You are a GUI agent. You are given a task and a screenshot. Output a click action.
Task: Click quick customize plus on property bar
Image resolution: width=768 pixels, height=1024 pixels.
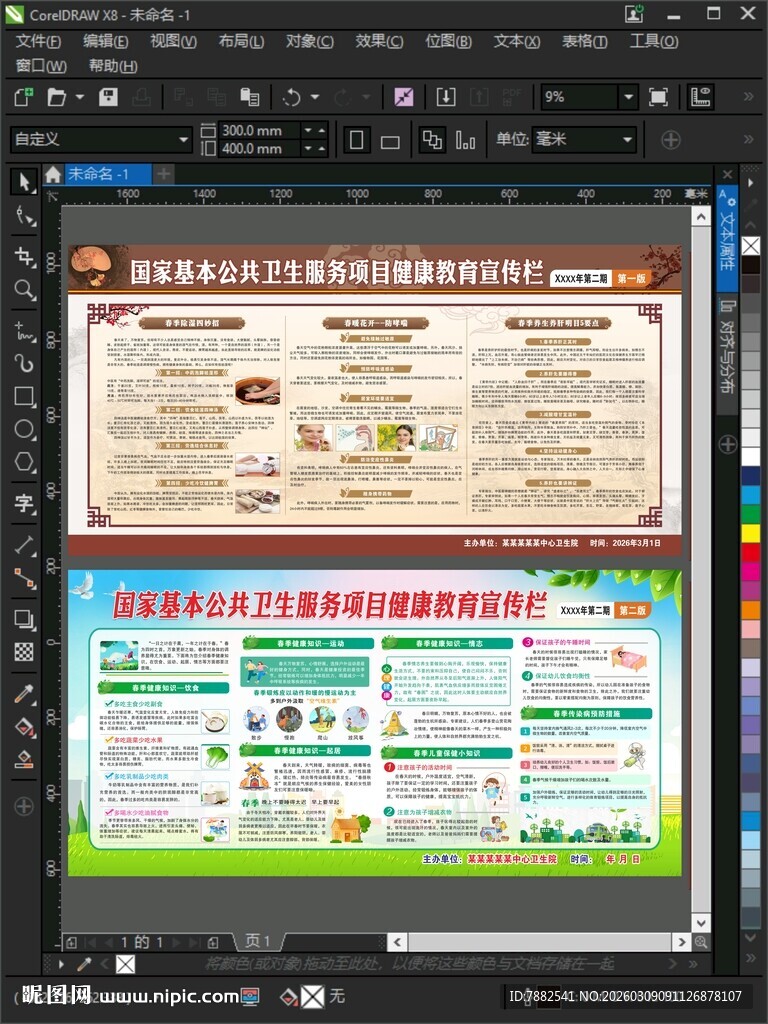671,139
